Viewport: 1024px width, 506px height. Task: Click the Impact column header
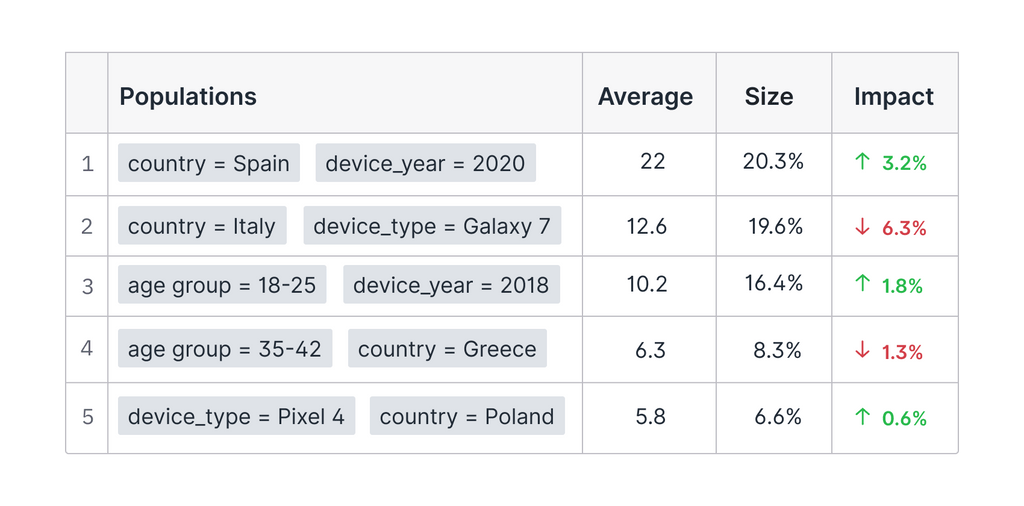[x=893, y=97]
